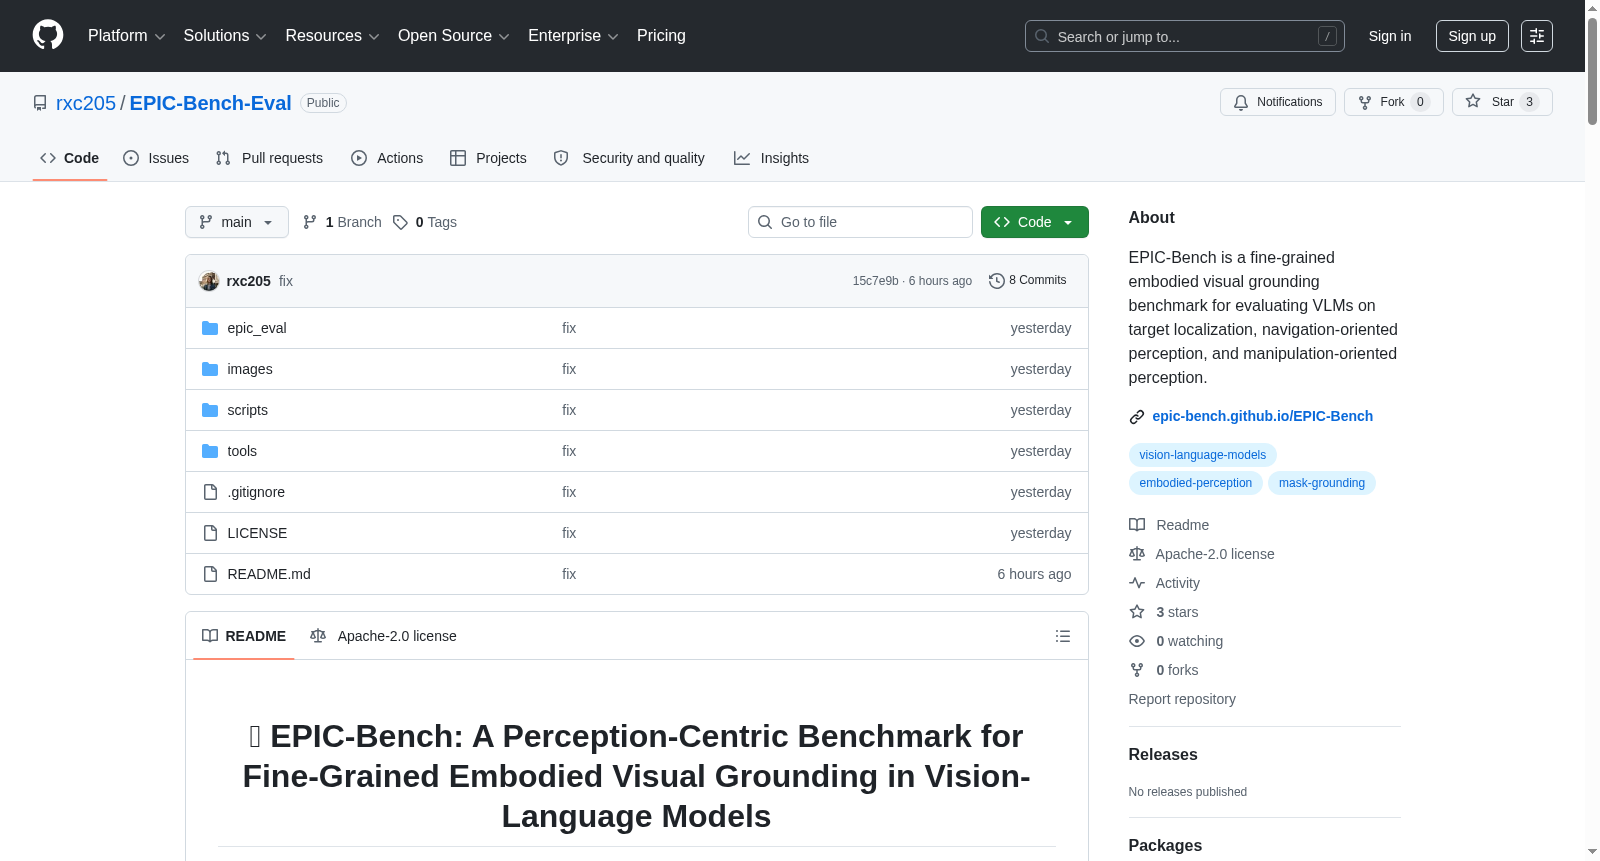The image size is (1600, 861).
Task: Click the epic_eval folder icon
Action: (210, 328)
